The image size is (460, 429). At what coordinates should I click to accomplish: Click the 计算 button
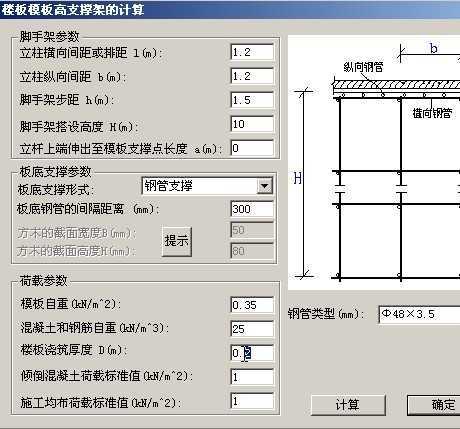(x=348, y=405)
